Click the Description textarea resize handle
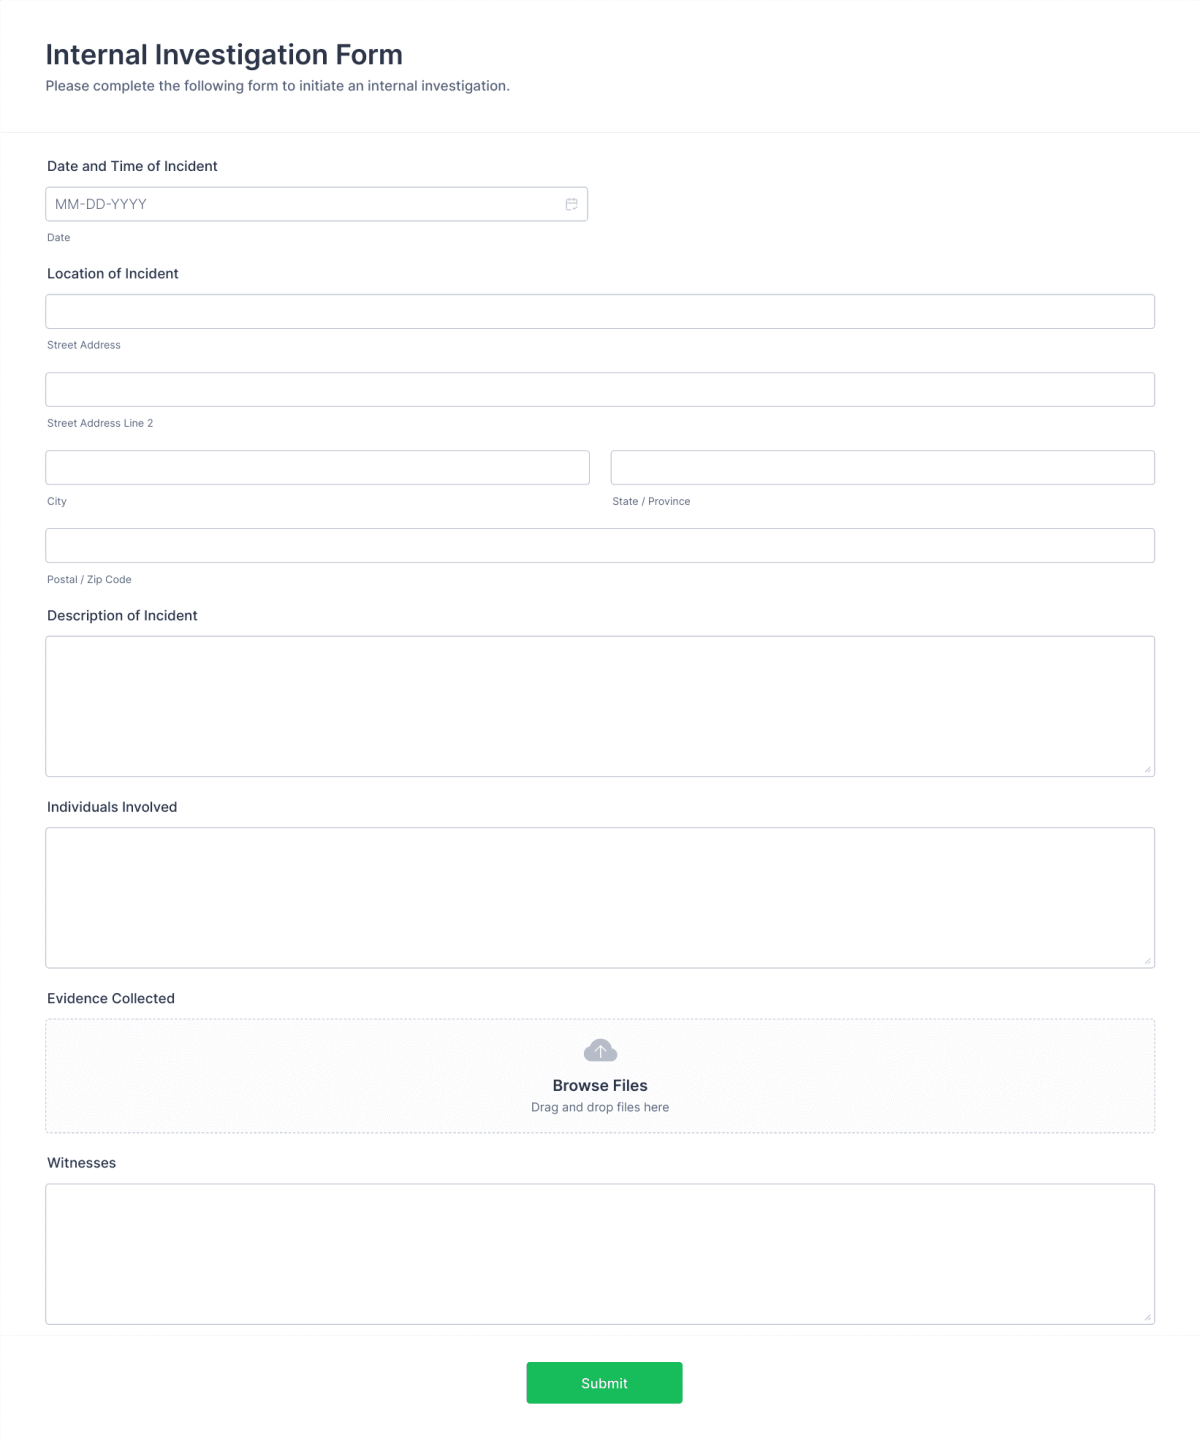The width and height of the screenshot is (1200, 1438). point(1148,769)
